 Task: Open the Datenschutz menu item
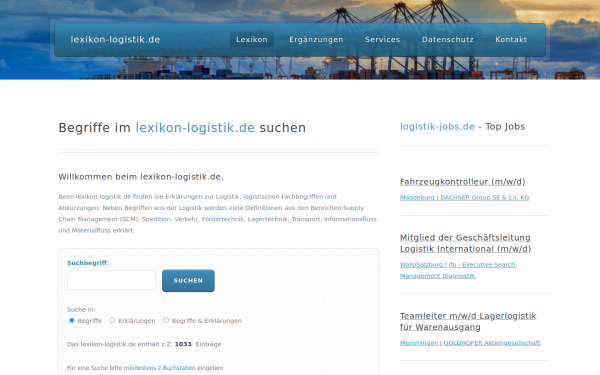click(447, 39)
